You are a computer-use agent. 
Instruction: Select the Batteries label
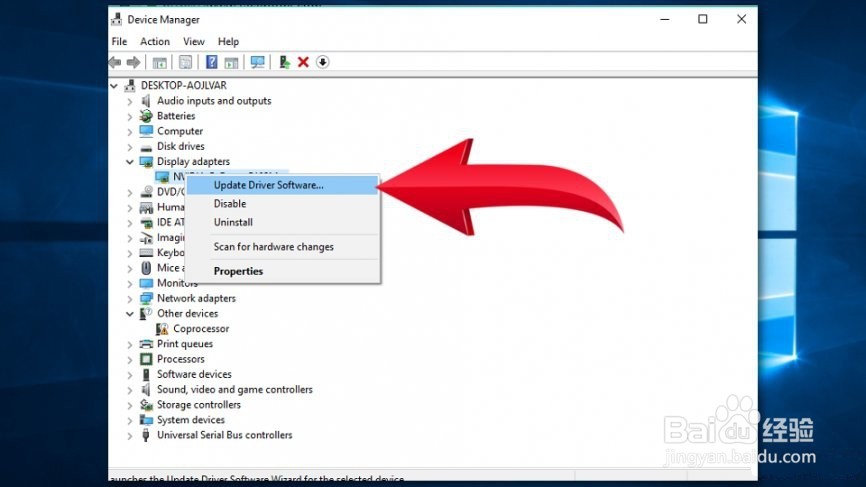point(176,116)
